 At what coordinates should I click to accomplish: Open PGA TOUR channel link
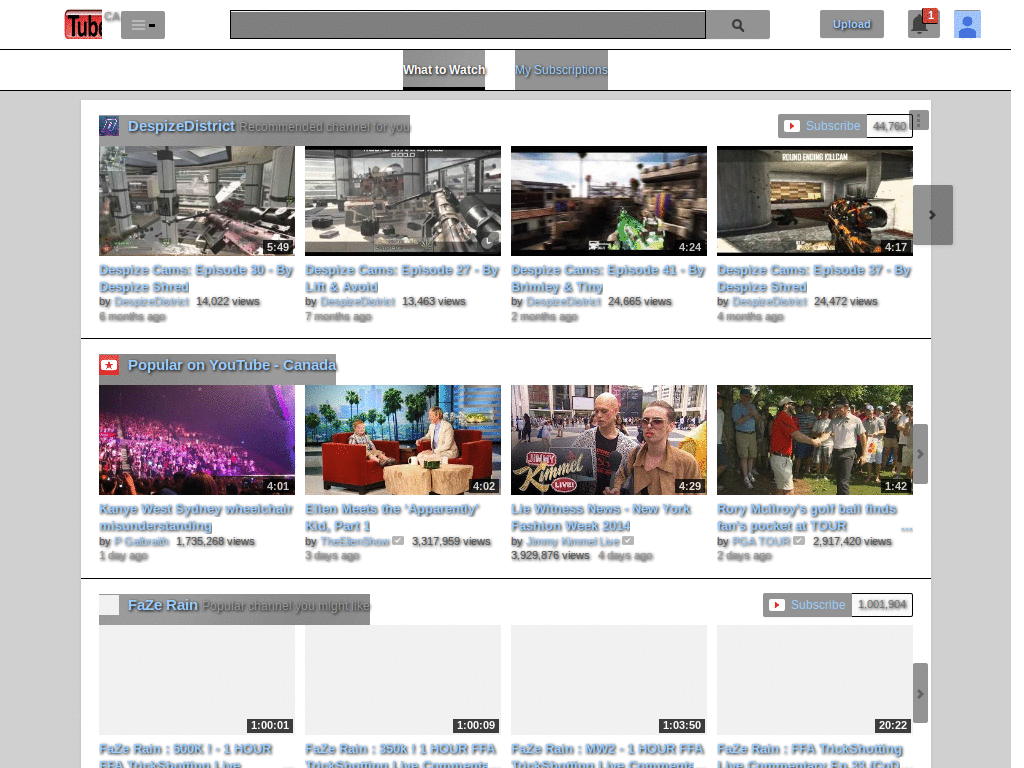coord(761,541)
